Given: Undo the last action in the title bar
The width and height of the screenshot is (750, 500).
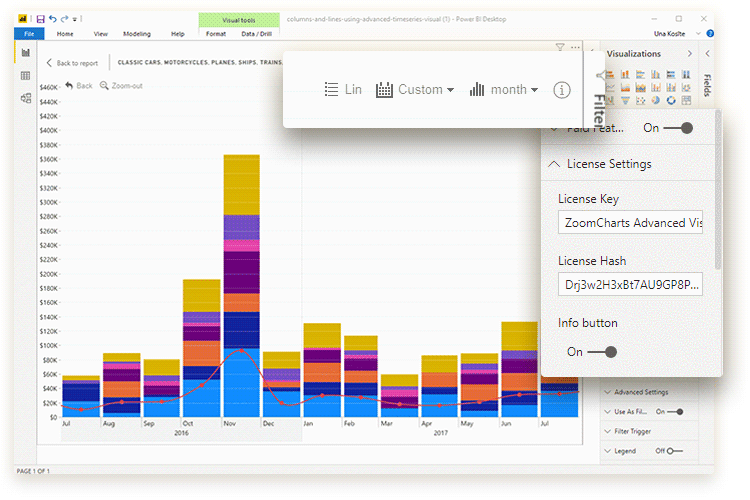Looking at the screenshot, I should pyautogui.click(x=53, y=19).
